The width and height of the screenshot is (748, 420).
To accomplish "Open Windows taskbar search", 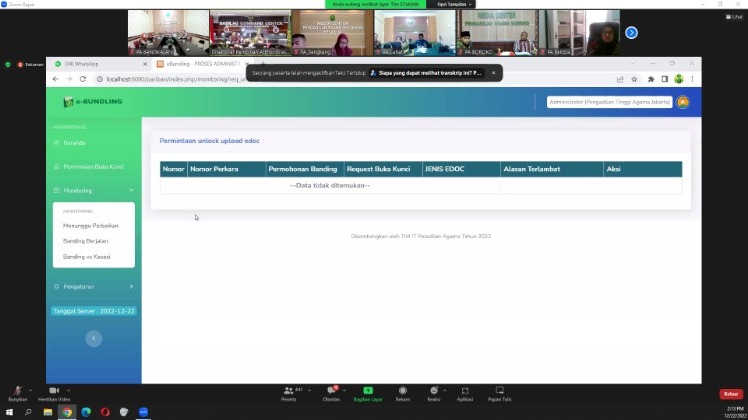I will coord(28,412).
